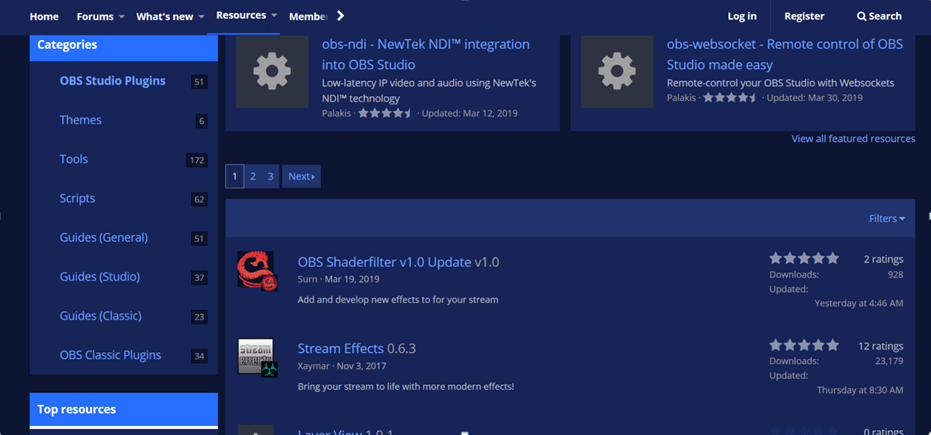Click the star rating for Stream Effects

click(804, 345)
